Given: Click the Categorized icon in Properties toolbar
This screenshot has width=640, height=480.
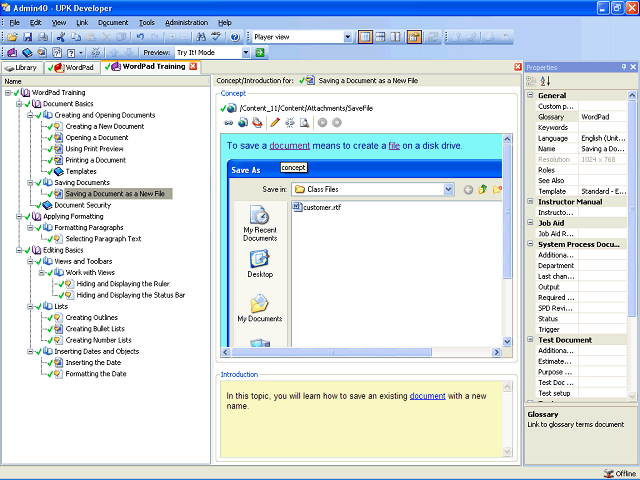Looking at the screenshot, I should (531, 81).
